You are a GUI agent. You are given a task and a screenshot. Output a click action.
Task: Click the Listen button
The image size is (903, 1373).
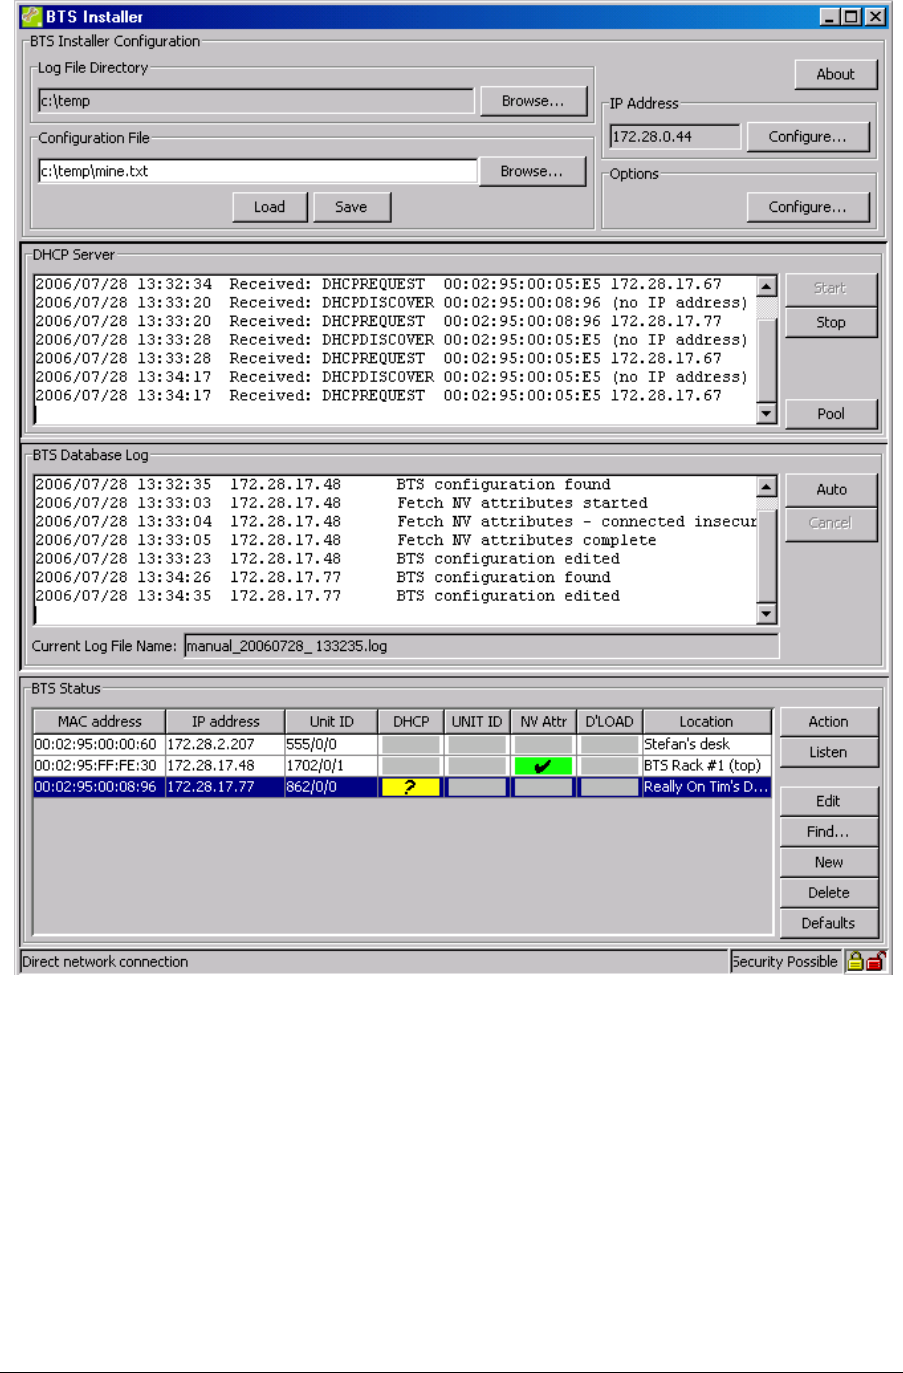828,752
